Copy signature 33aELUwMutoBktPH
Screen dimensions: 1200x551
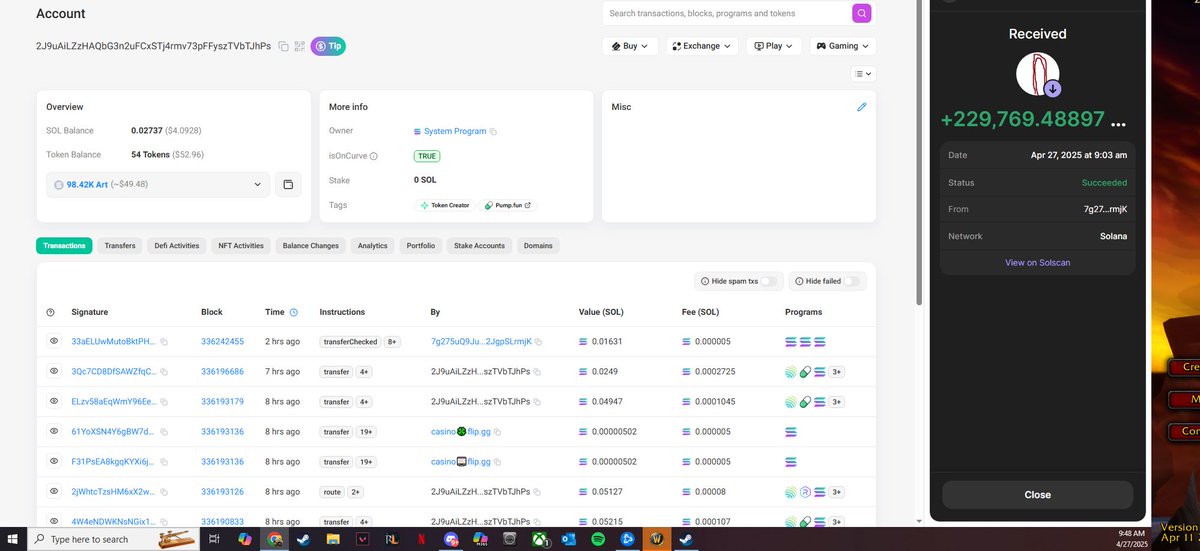tap(164, 342)
